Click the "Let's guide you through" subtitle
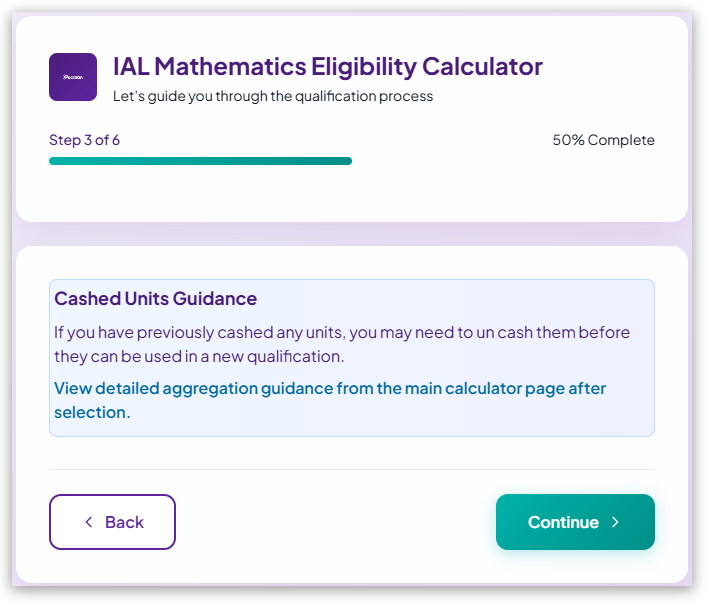710x604 pixels. [273, 97]
